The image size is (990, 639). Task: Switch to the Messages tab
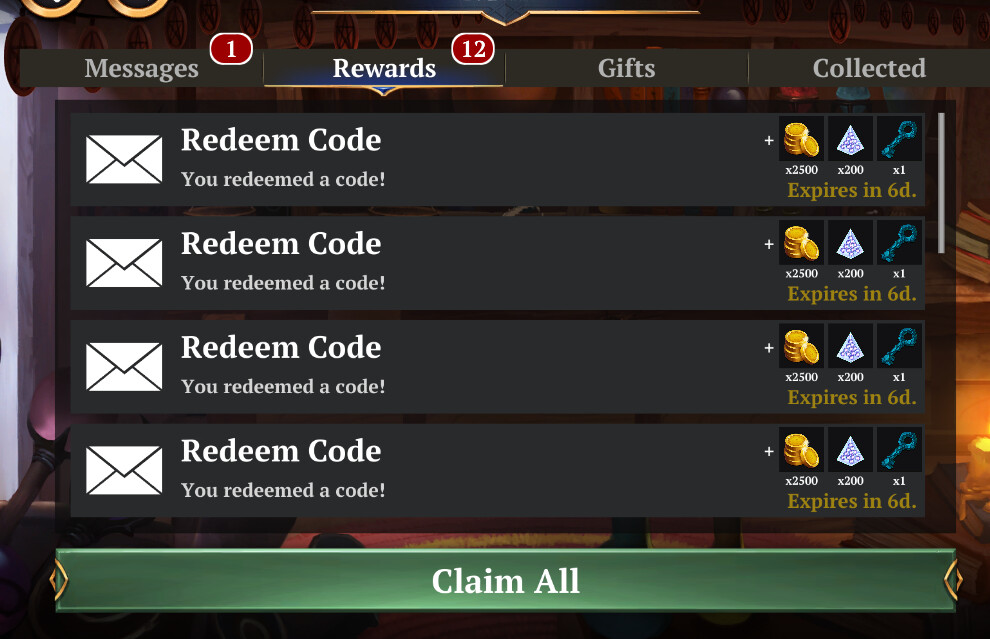(141, 68)
